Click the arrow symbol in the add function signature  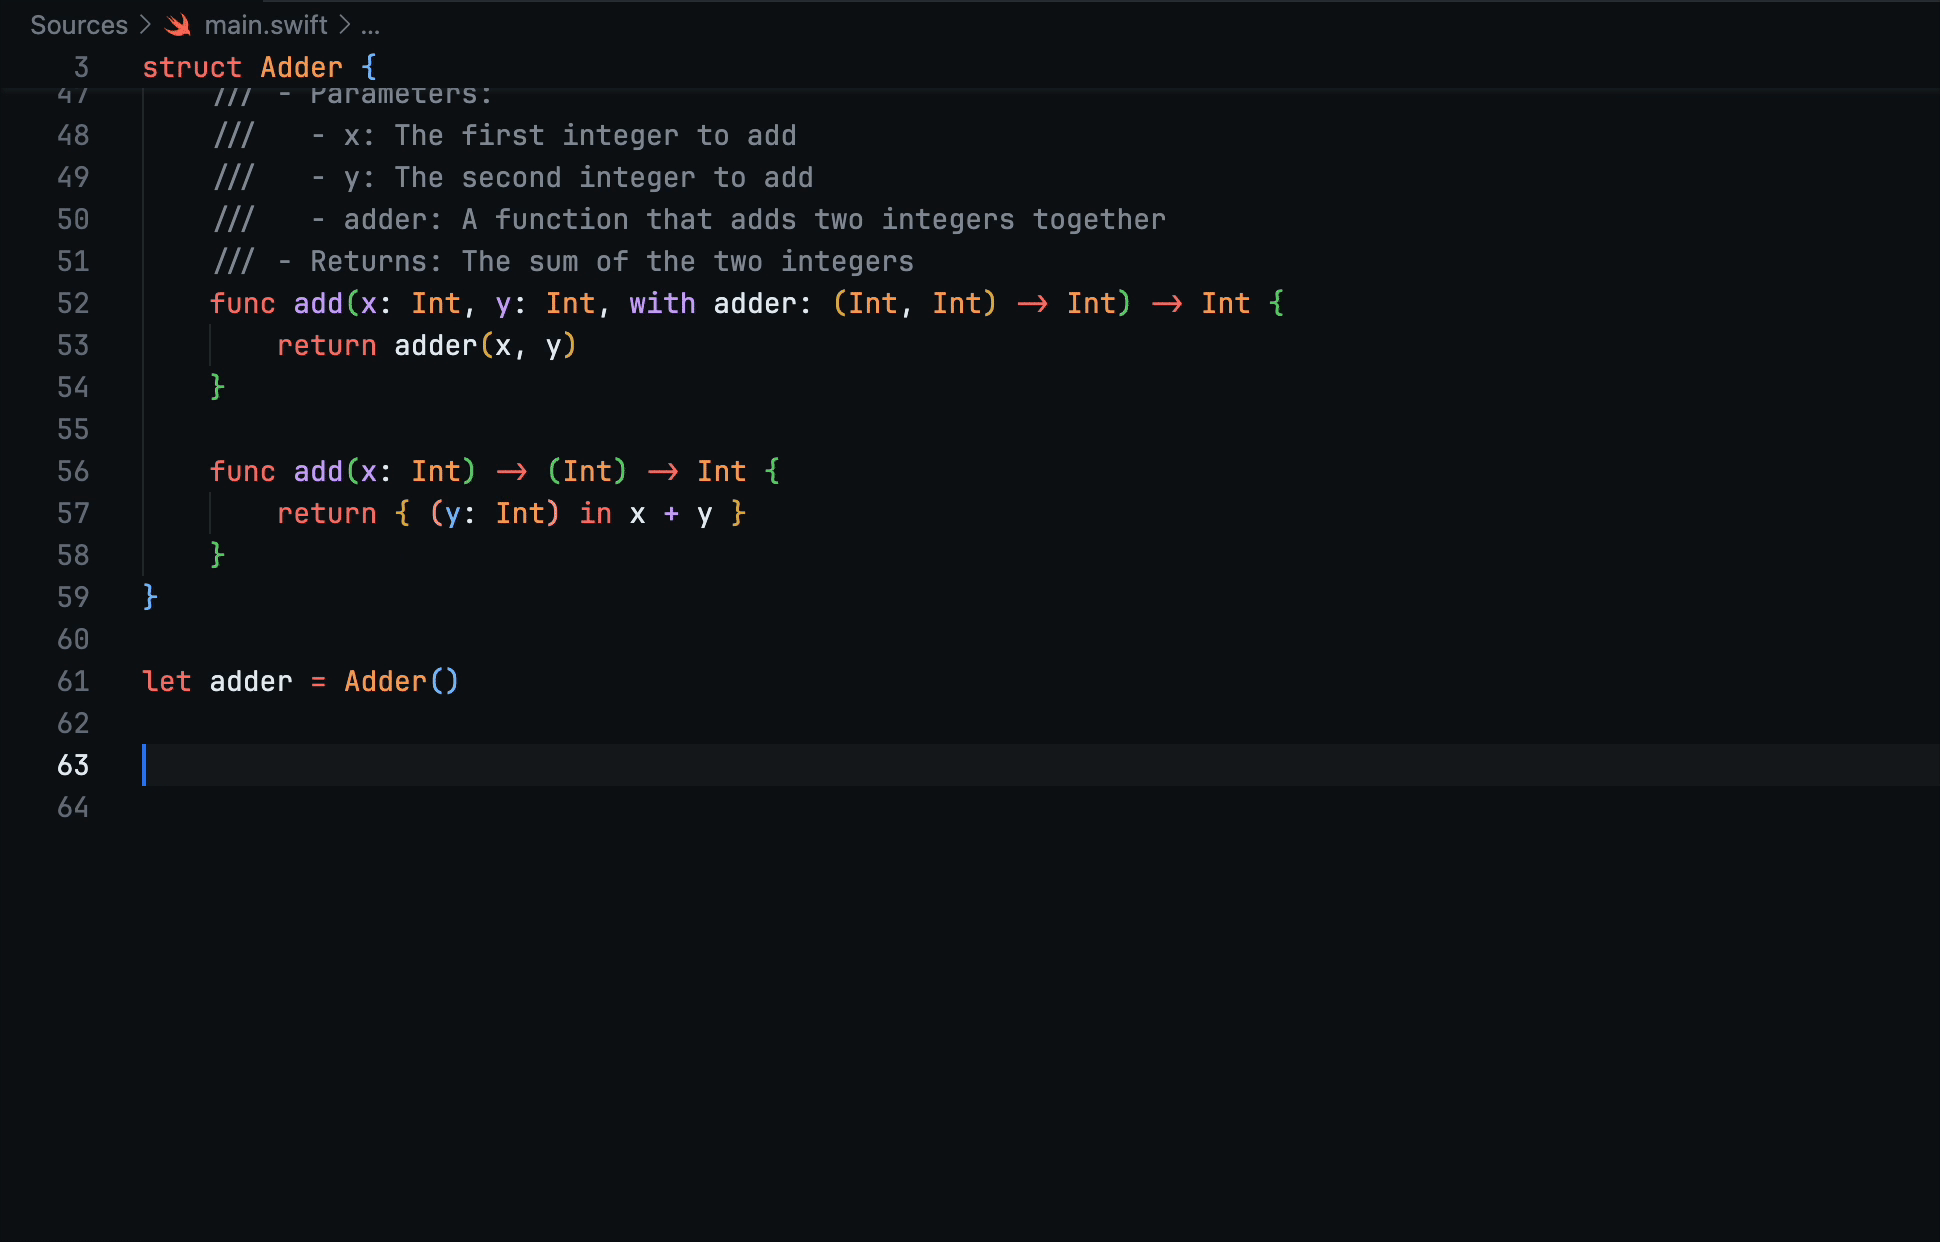1035,303
